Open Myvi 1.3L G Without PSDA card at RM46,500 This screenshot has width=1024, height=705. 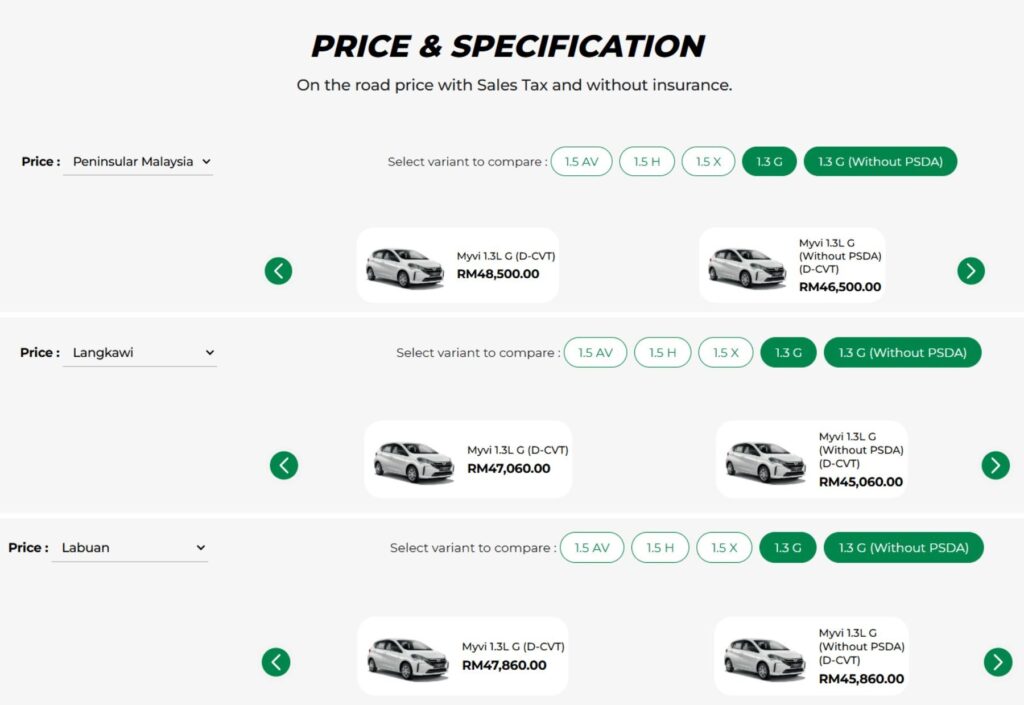click(x=792, y=265)
